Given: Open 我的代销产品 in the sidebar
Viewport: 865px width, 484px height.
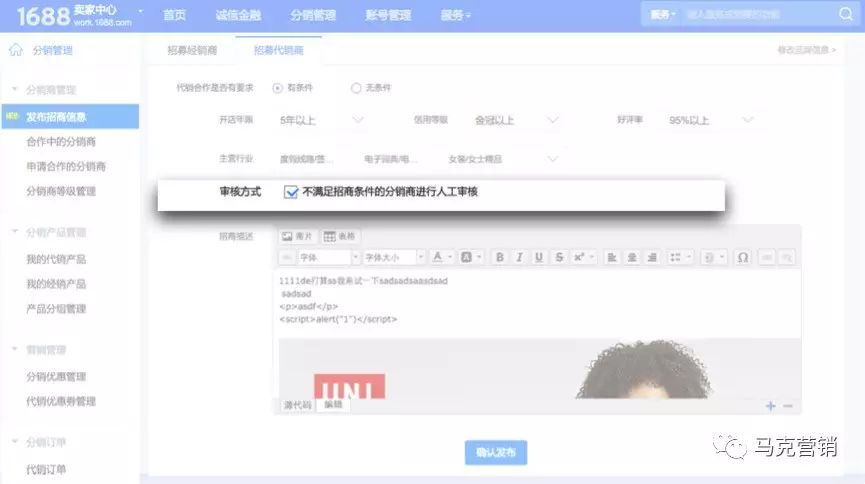Looking at the screenshot, I should pos(56,259).
